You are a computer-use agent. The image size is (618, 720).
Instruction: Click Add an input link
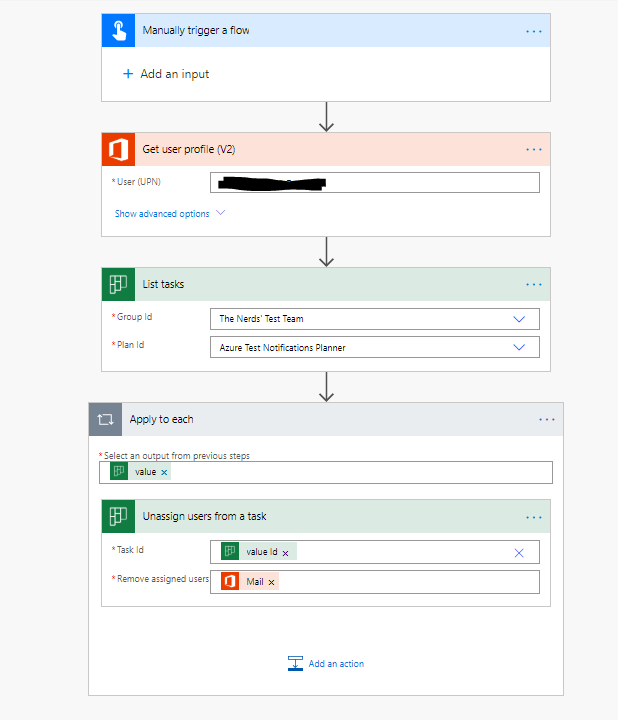[174, 74]
